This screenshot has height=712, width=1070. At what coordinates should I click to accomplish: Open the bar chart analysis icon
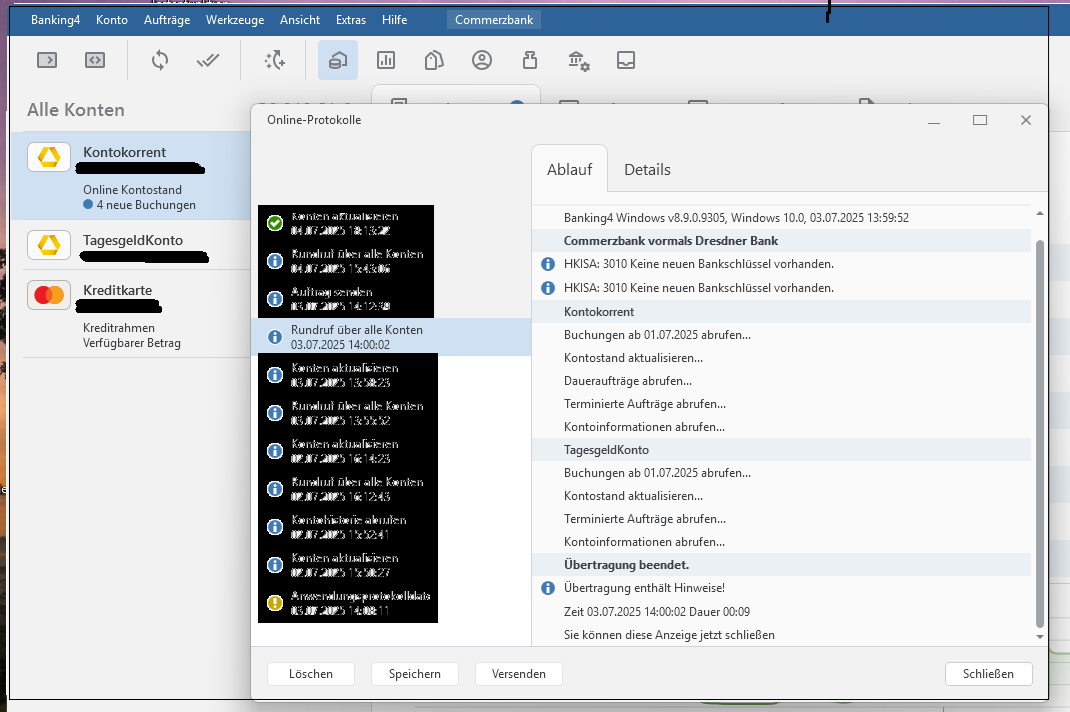(386, 60)
